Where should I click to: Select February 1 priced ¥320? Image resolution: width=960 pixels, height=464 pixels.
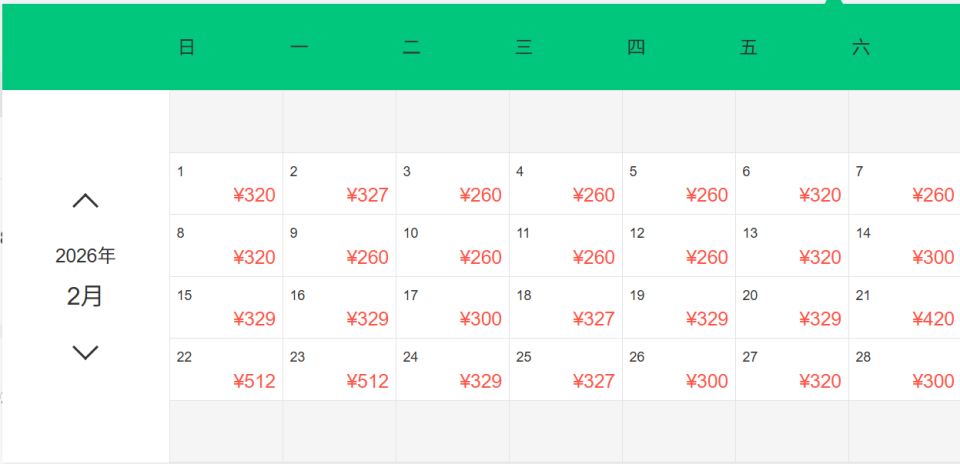(x=226, y=184)
